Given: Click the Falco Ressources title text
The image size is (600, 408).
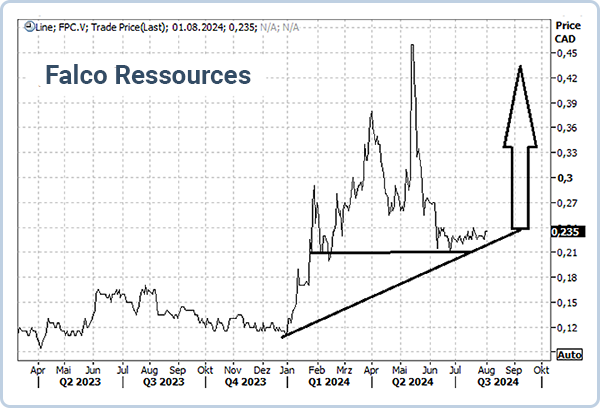Looking at the screenshot, I should (x=148, y=75).
